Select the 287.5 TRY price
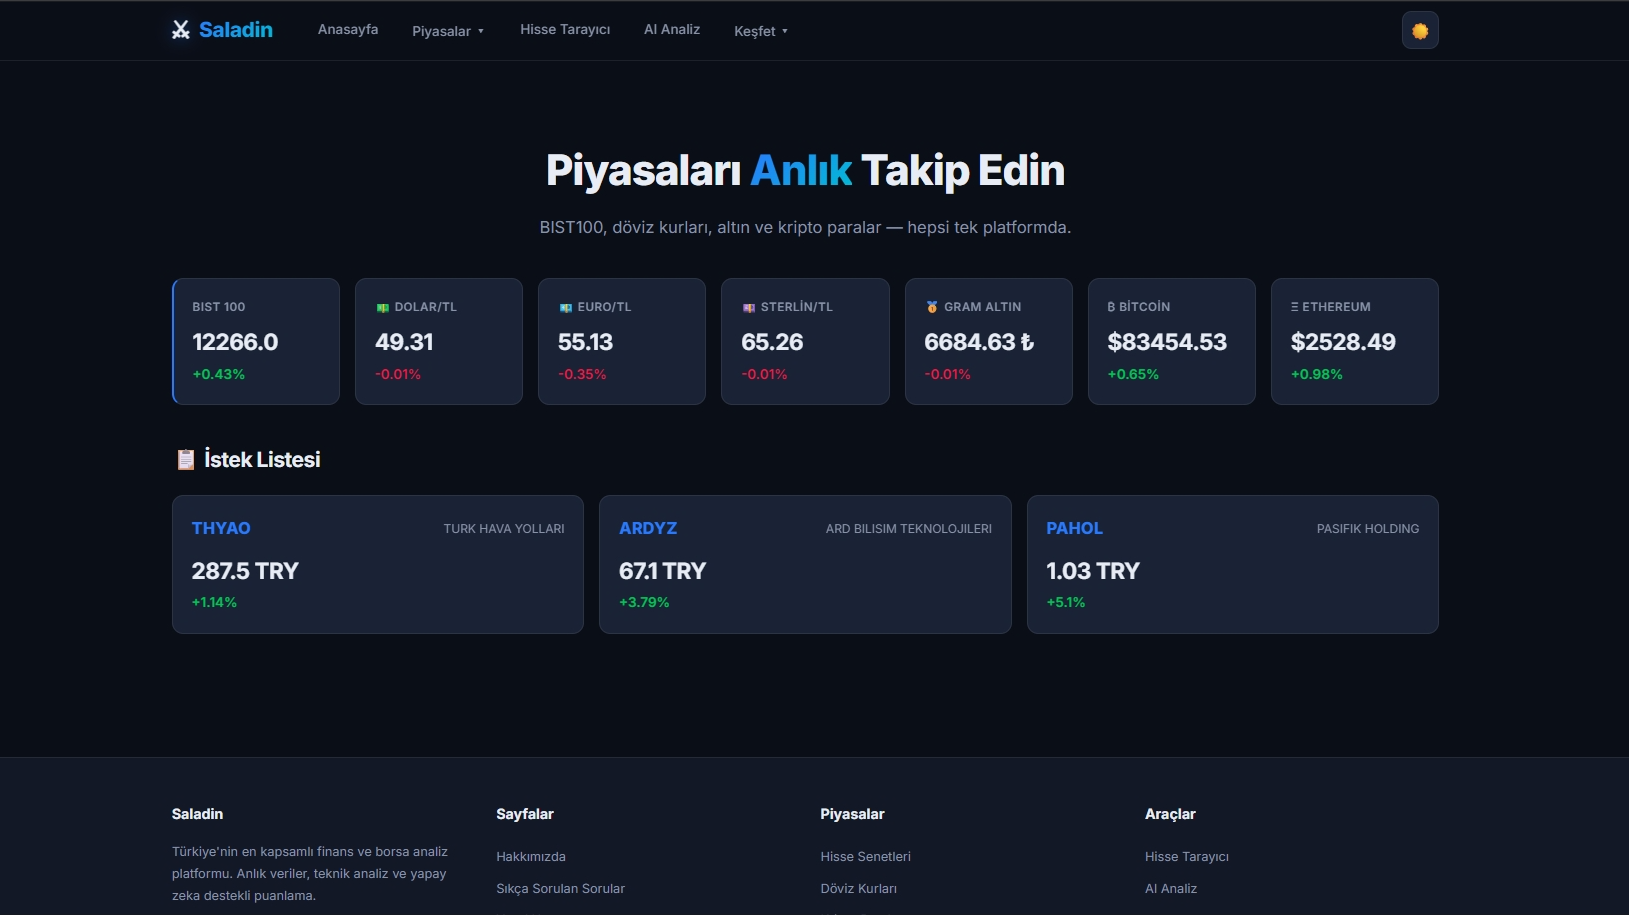Screen dimensions: 1629x915 (245, 571)
